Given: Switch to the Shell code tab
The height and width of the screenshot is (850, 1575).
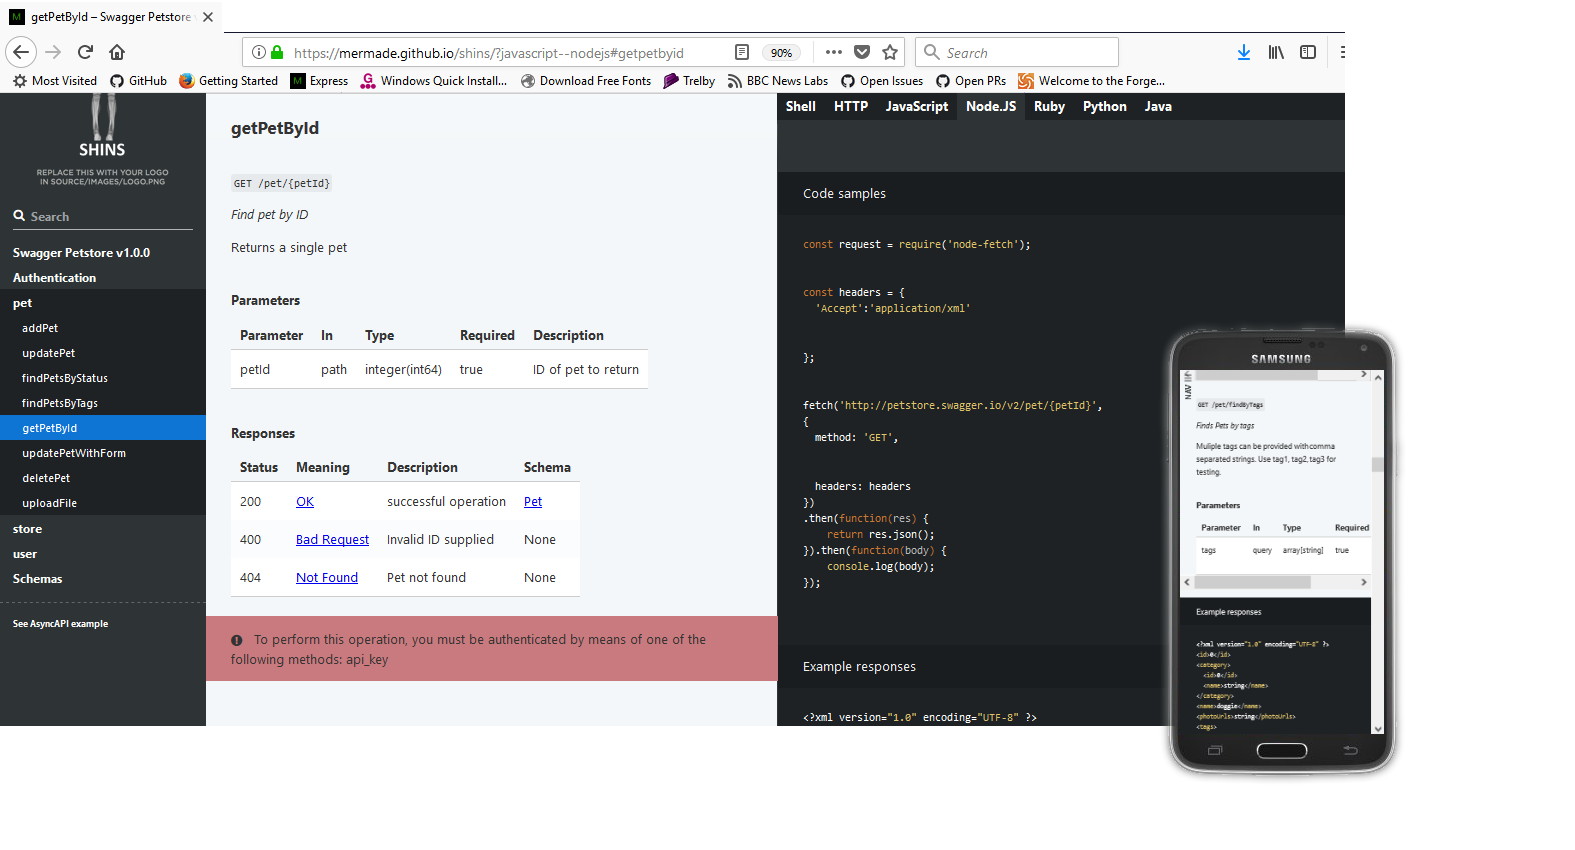Looking at the screenshot, I should point(800,106).
